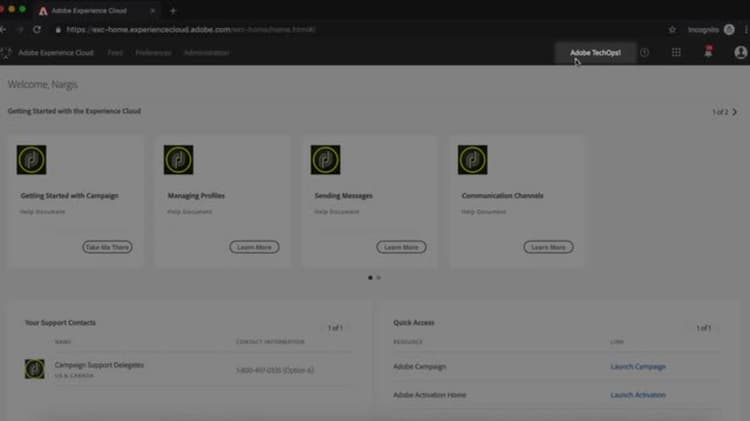Close the Adobe Experience Cloud tab

point(153,11)
